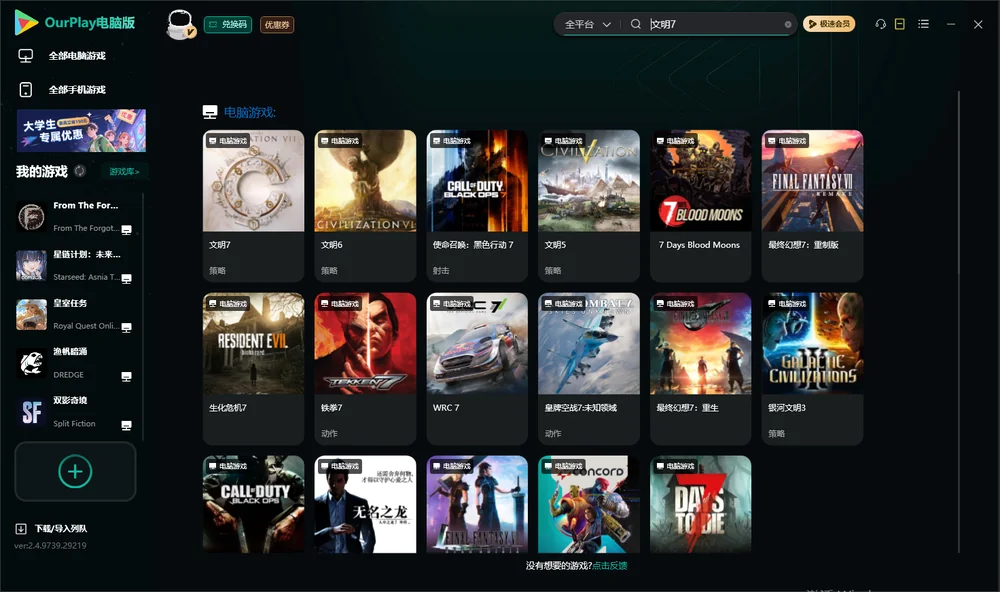Image resolution: width=1000 pixels, height=592 pixels.
Task: Open the 兑换码 redeem code button
Action: click(228, 25)
